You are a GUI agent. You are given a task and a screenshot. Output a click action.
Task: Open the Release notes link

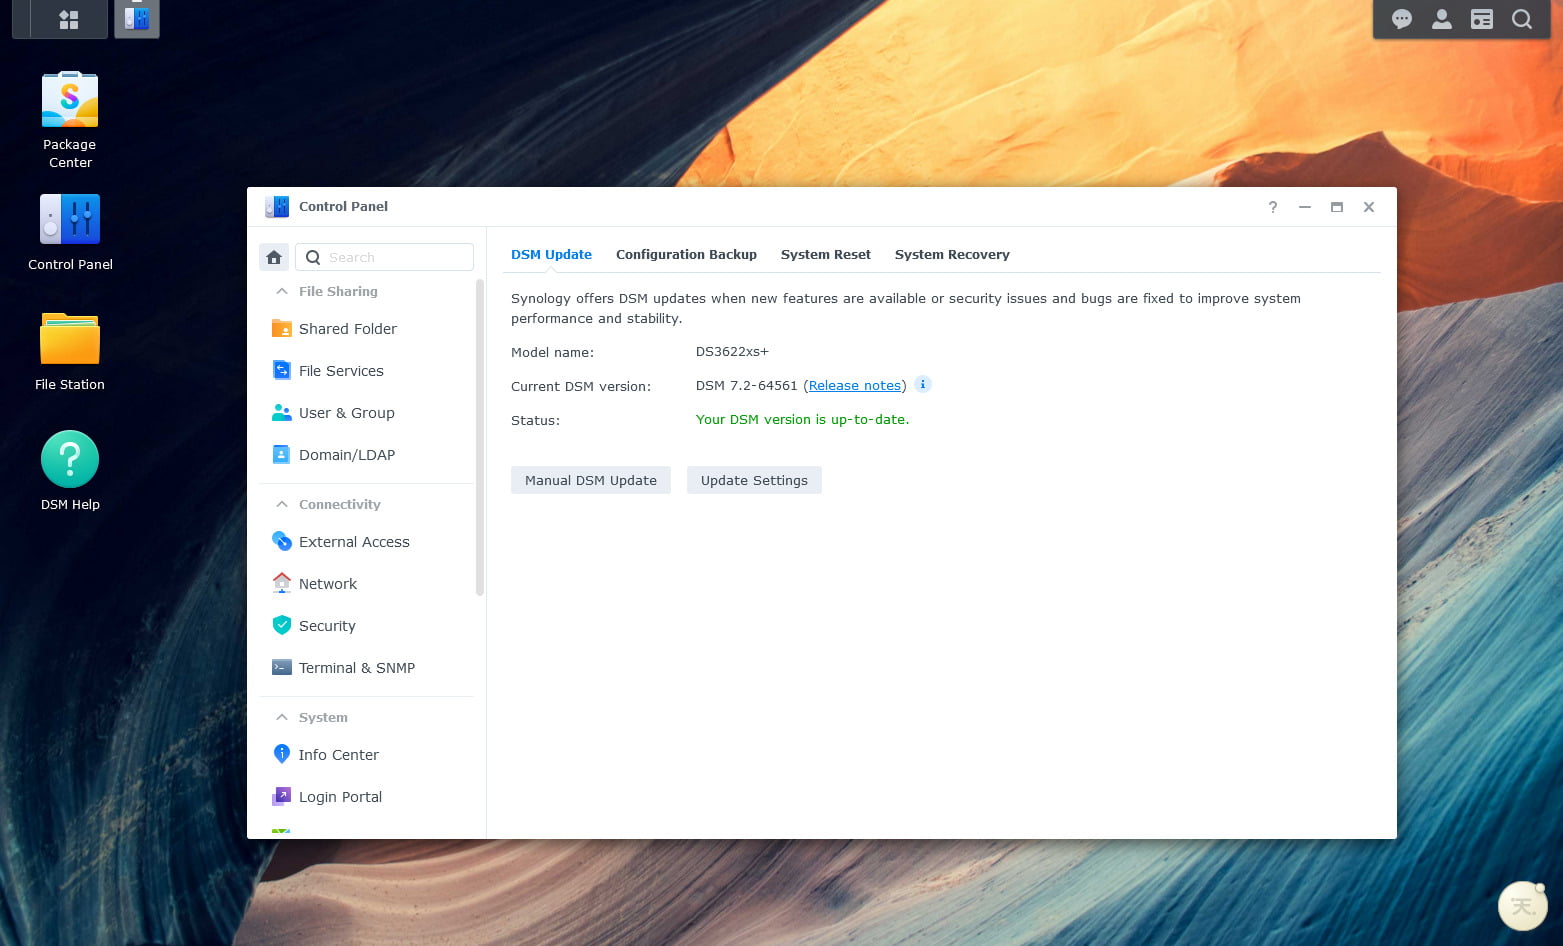tap(855, 385)
